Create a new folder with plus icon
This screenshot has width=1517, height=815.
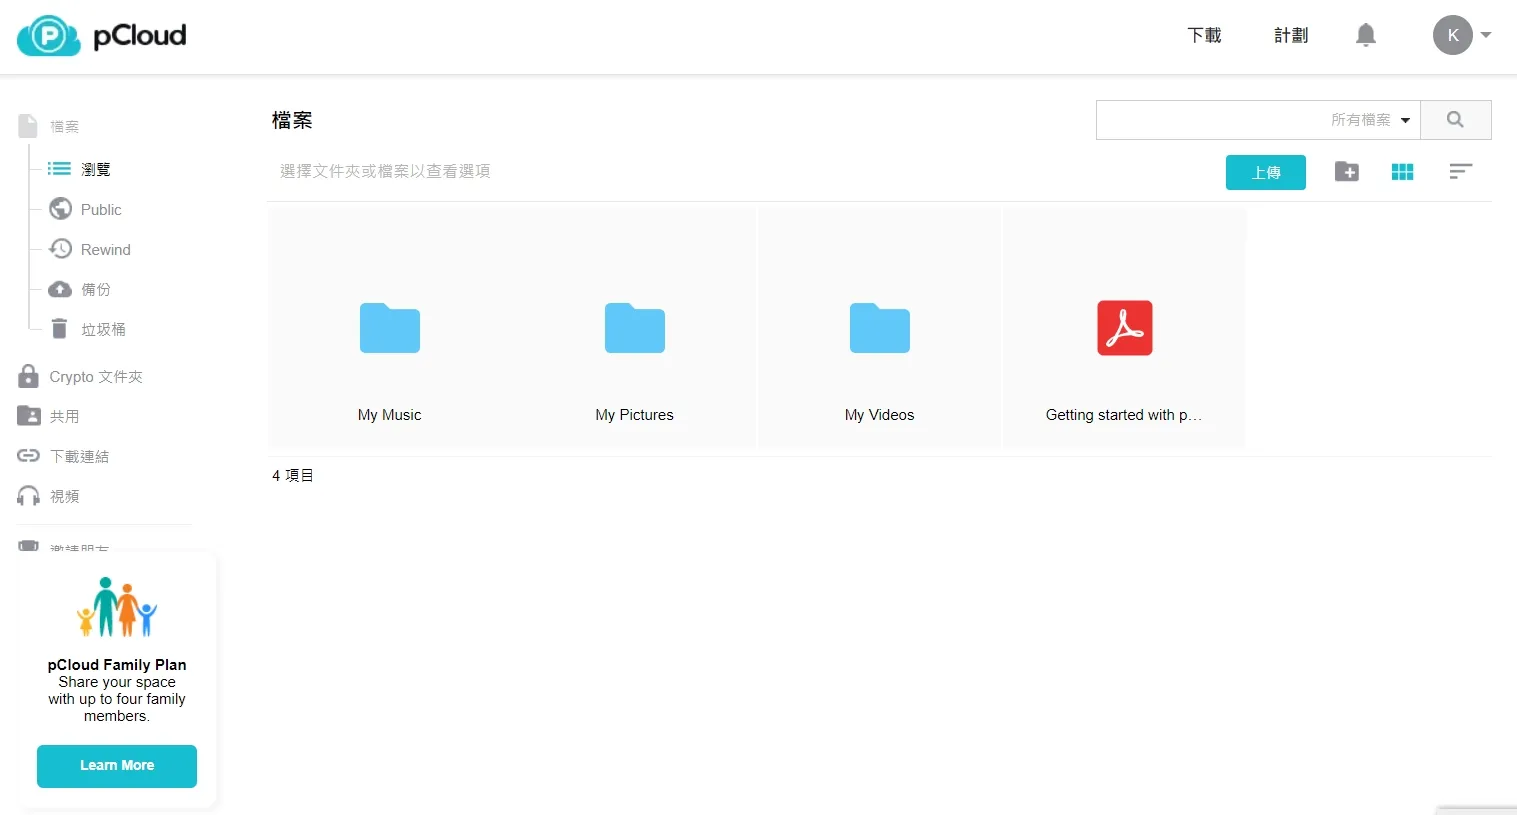pyautogui.click(x=1347, y=172)
